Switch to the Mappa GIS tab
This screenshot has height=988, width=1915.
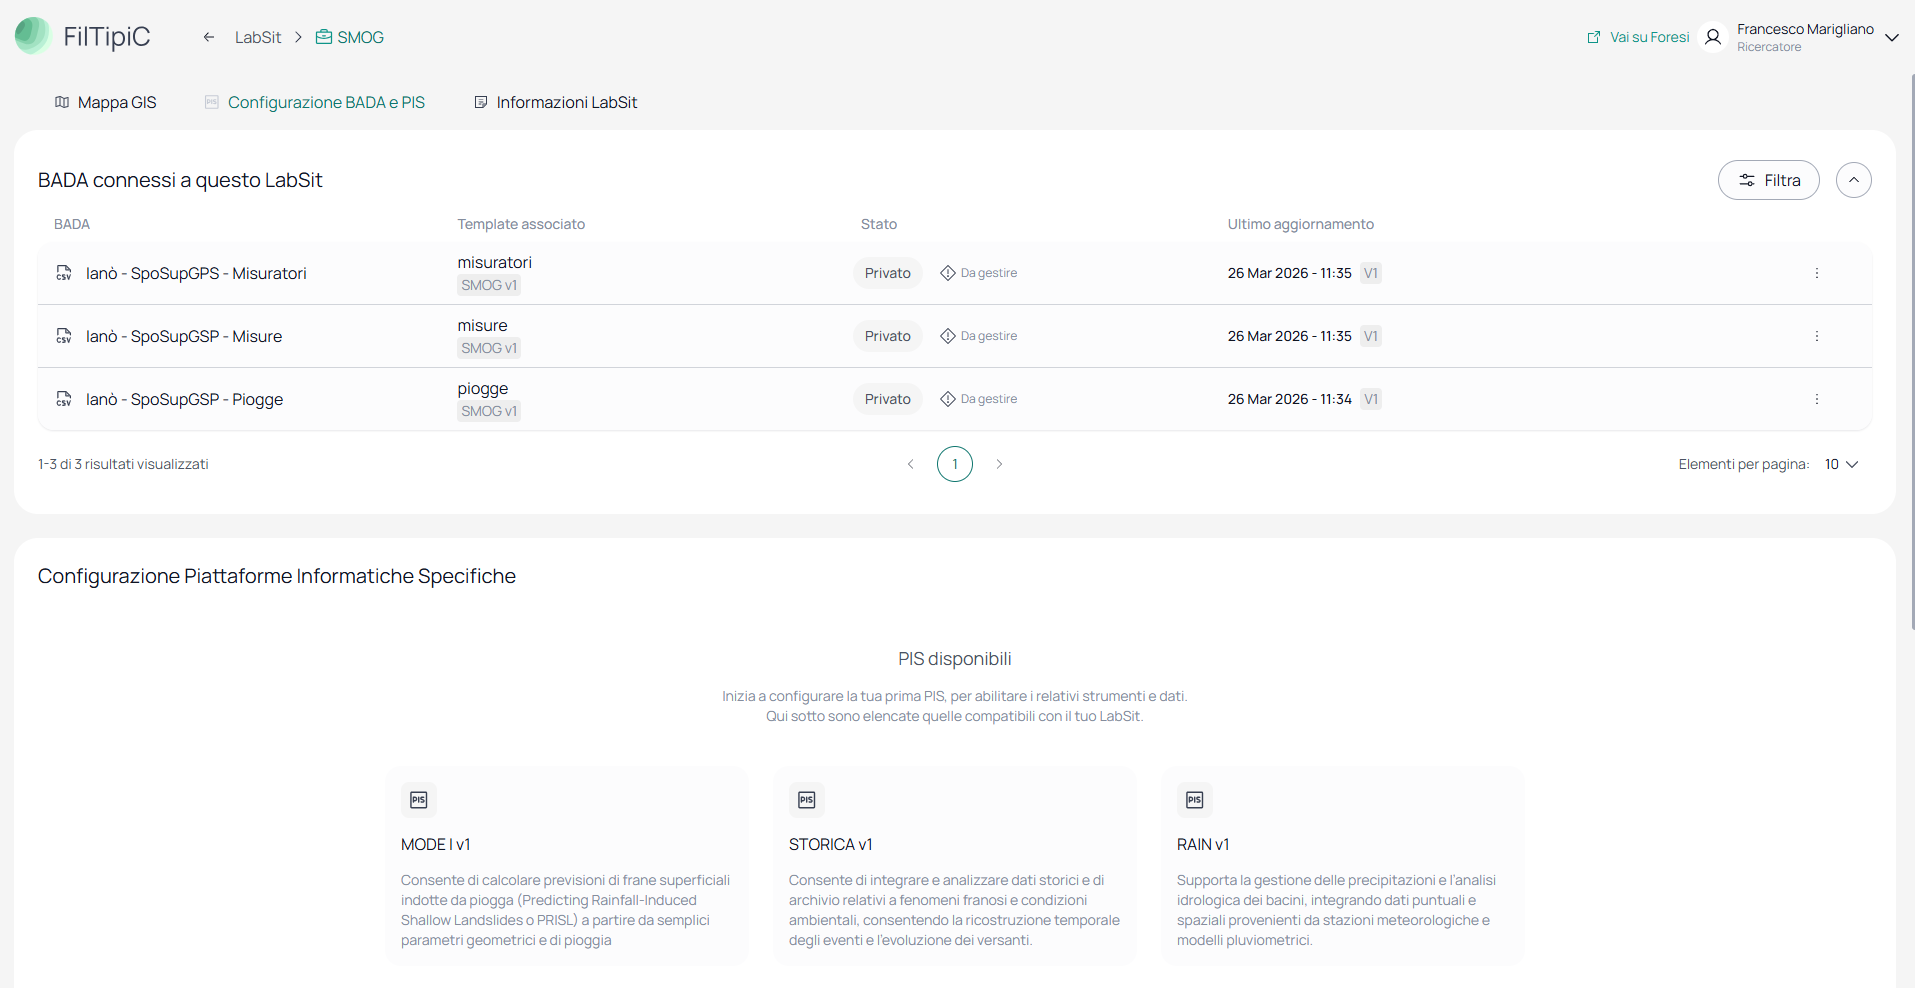click(x=106, y=102)
